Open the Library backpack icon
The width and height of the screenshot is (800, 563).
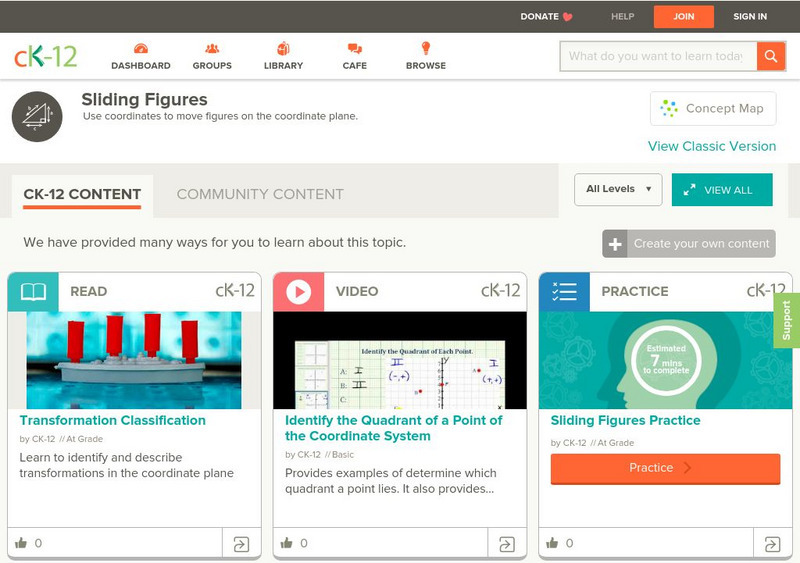click(x=283, y=48)
